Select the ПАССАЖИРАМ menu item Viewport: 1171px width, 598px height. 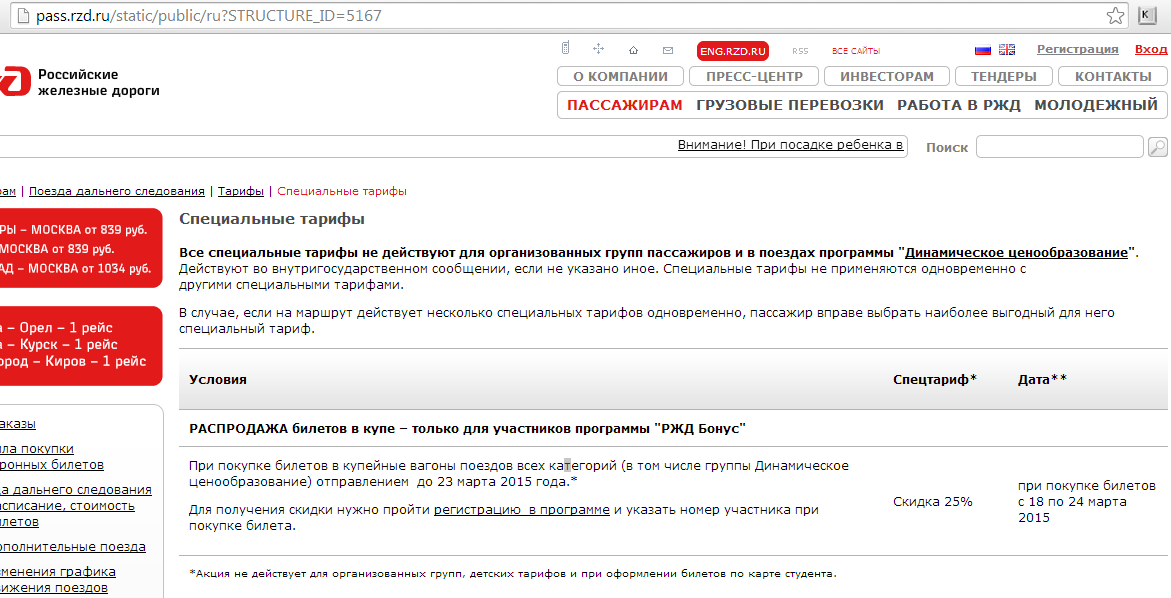(624, 105)
